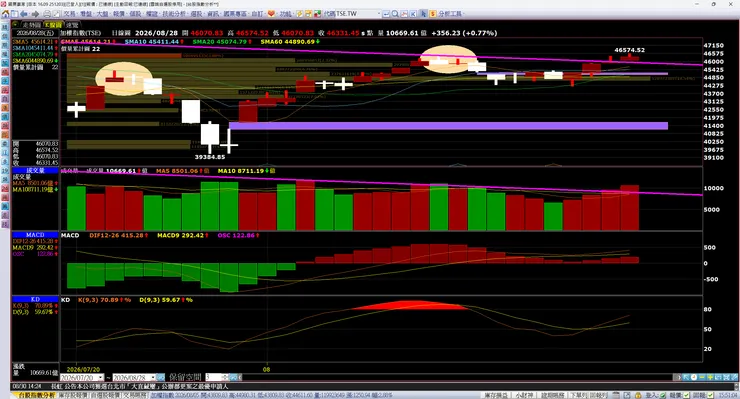Zoom out chart with yellow minus icon

coord(702,377)
